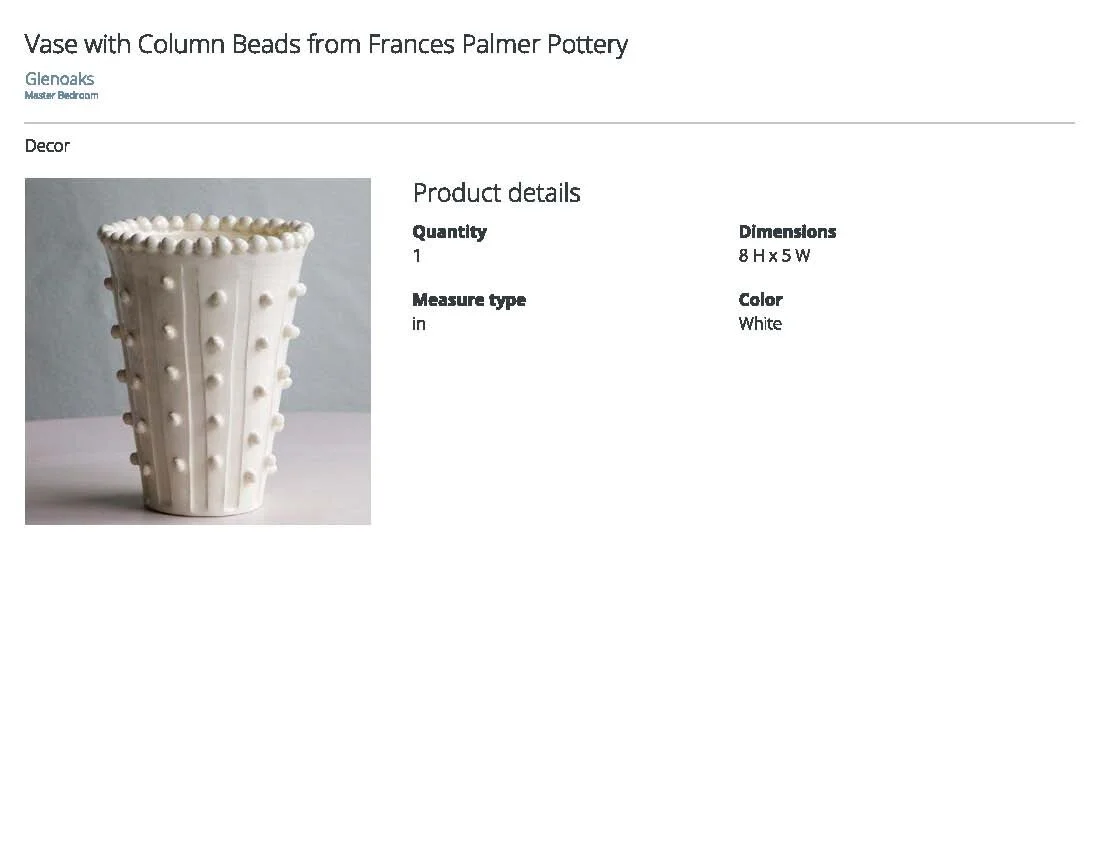1100x850 pixels.
Task: Open the Glenoaks project link
Action: [59, 78]
